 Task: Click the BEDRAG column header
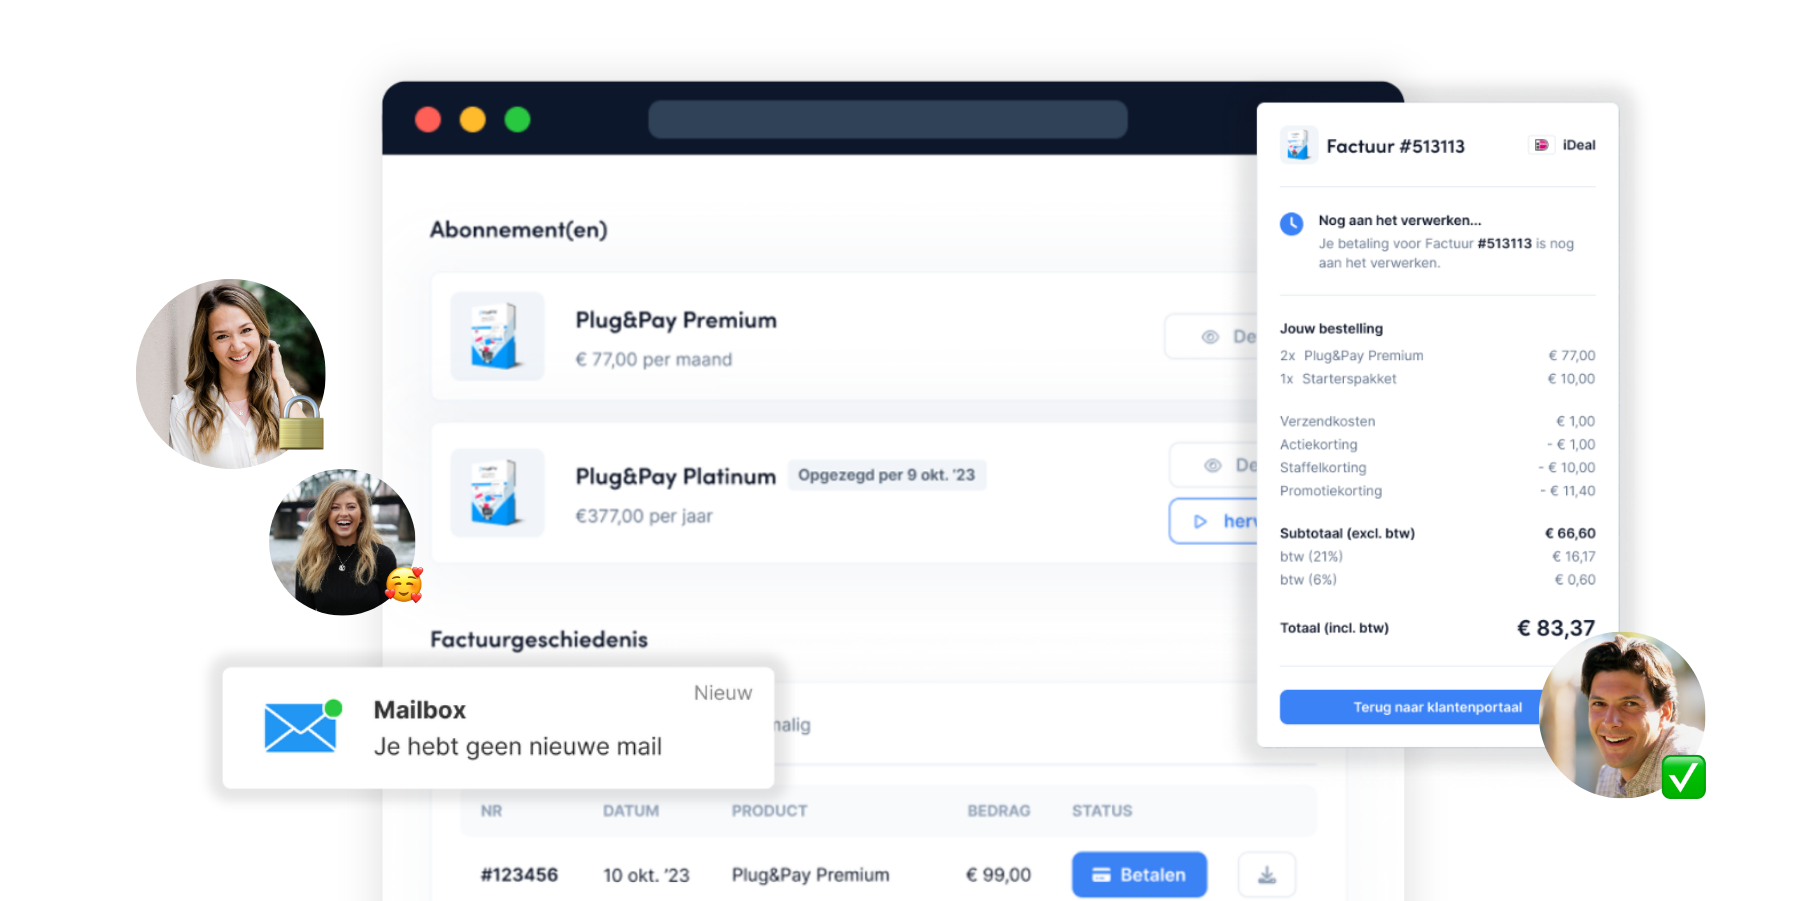pyautogui.click(x=999, y=811)
